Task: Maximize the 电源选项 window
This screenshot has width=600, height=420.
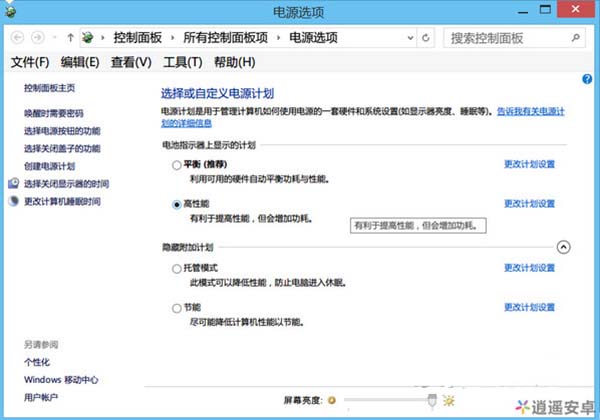Action: [x=545, y=10]
